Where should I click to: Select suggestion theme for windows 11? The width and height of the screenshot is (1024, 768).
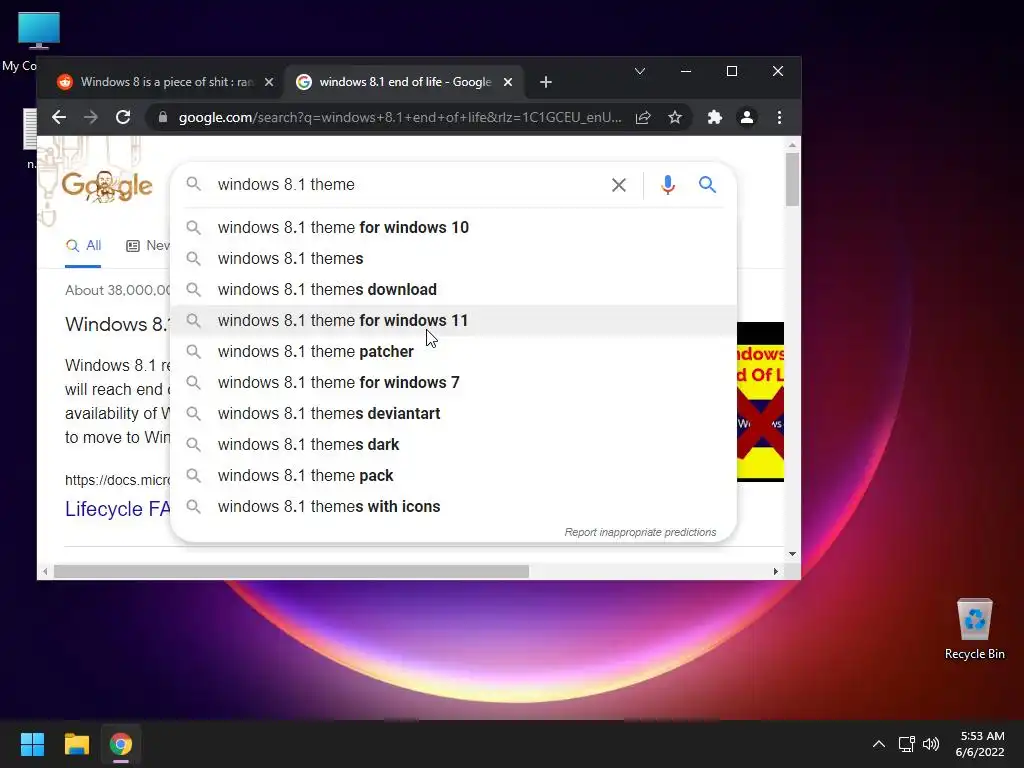453,321
